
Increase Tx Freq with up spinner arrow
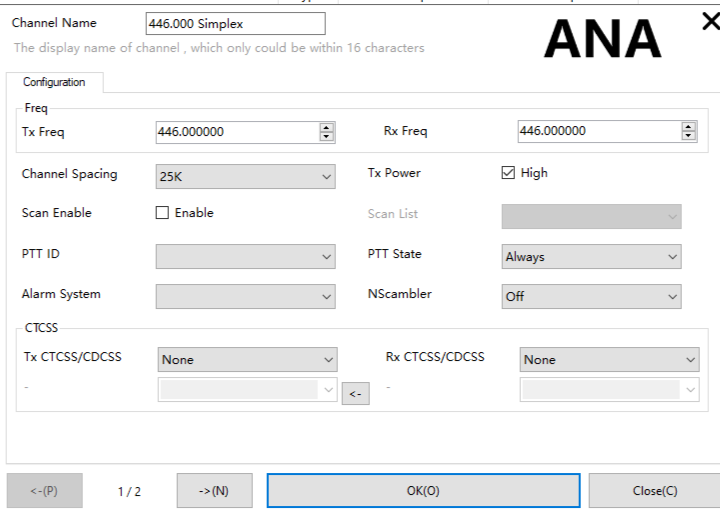(327, 127)
